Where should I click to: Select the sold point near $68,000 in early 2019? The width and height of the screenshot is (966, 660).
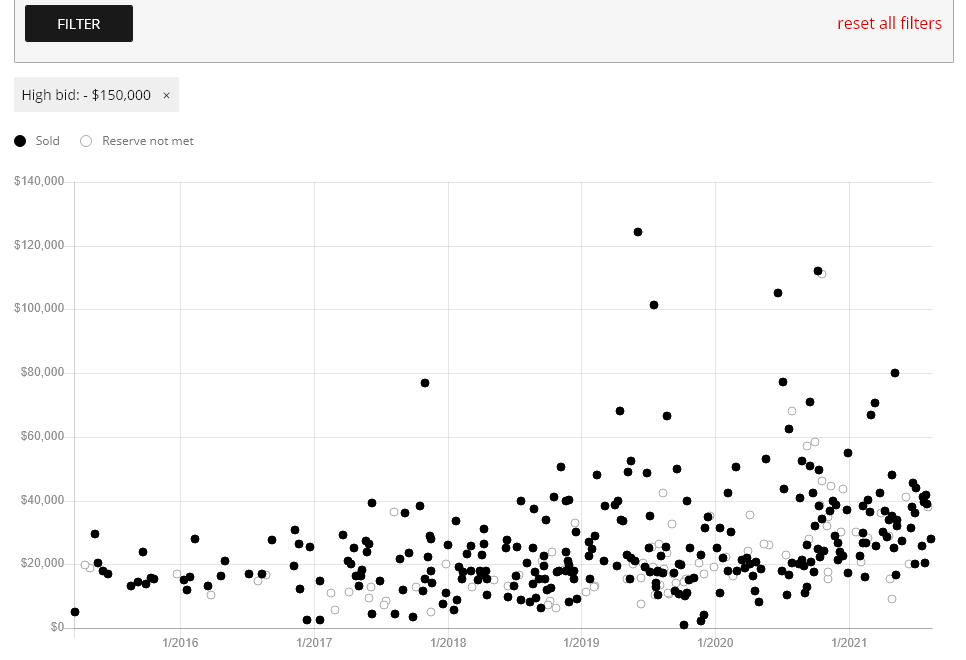click(x=620, y=411)
